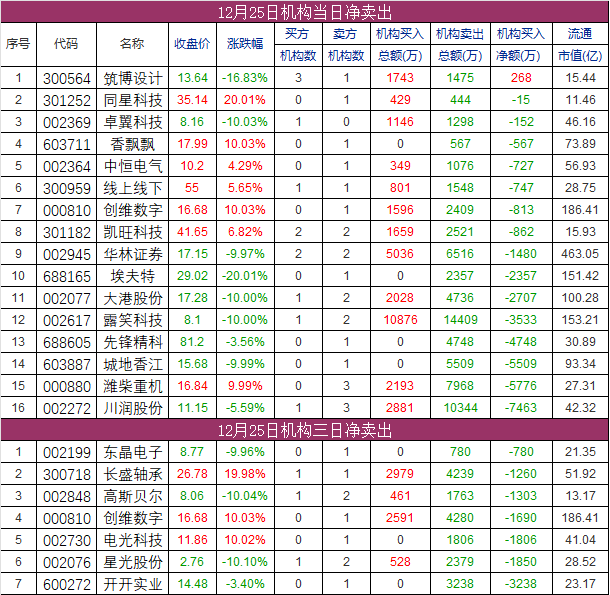This screenshot has width=610, height=595.
Task: Click stock name 中恒电气
Action: [x=133, y=166]
